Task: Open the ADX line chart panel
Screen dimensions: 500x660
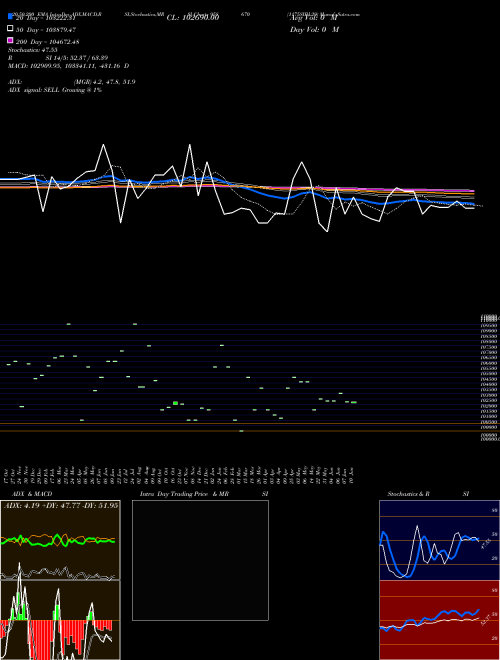Action: point(60,540)
